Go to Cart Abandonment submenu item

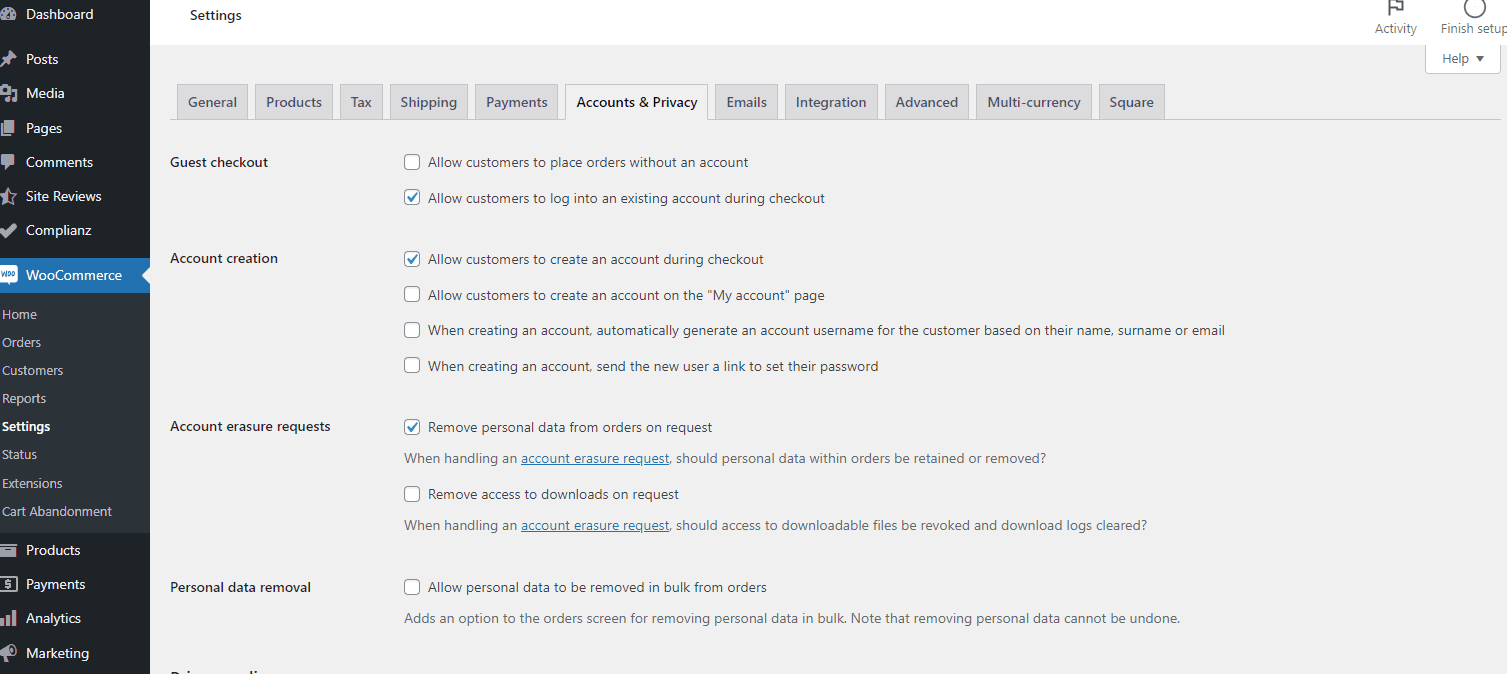click(57, 511)
